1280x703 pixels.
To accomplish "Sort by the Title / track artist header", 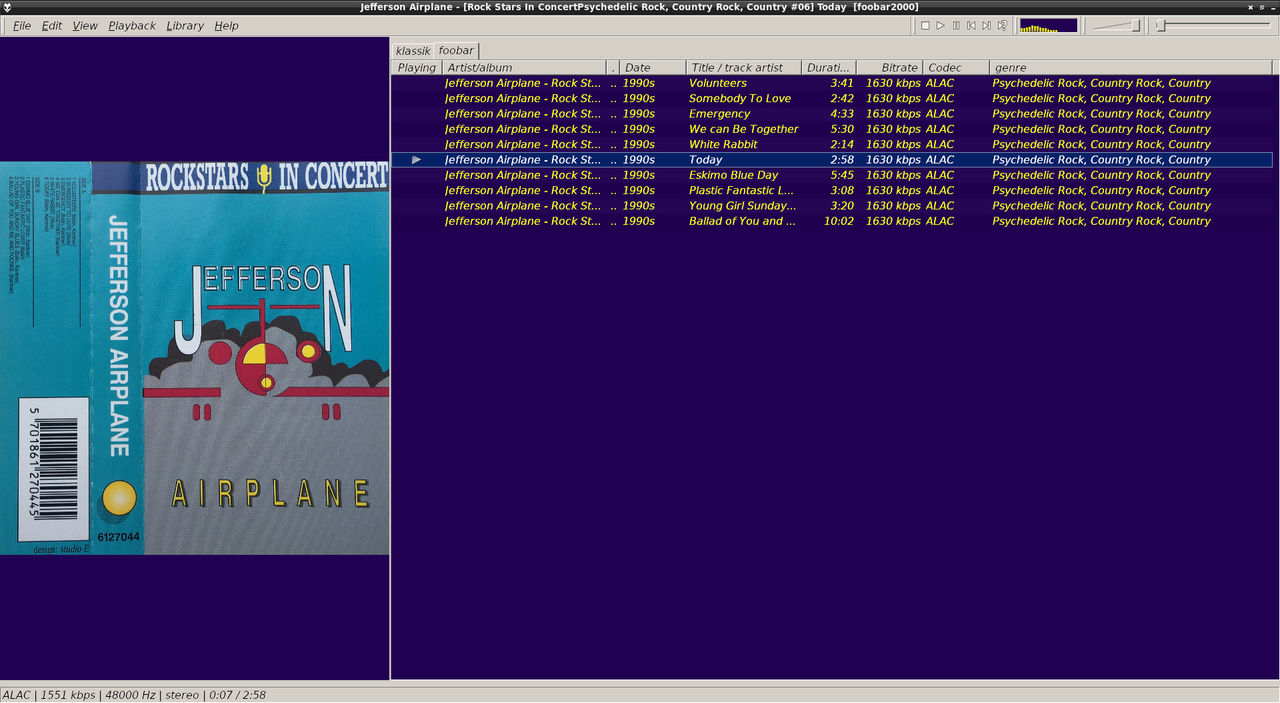I will click(x=744, y=67).
